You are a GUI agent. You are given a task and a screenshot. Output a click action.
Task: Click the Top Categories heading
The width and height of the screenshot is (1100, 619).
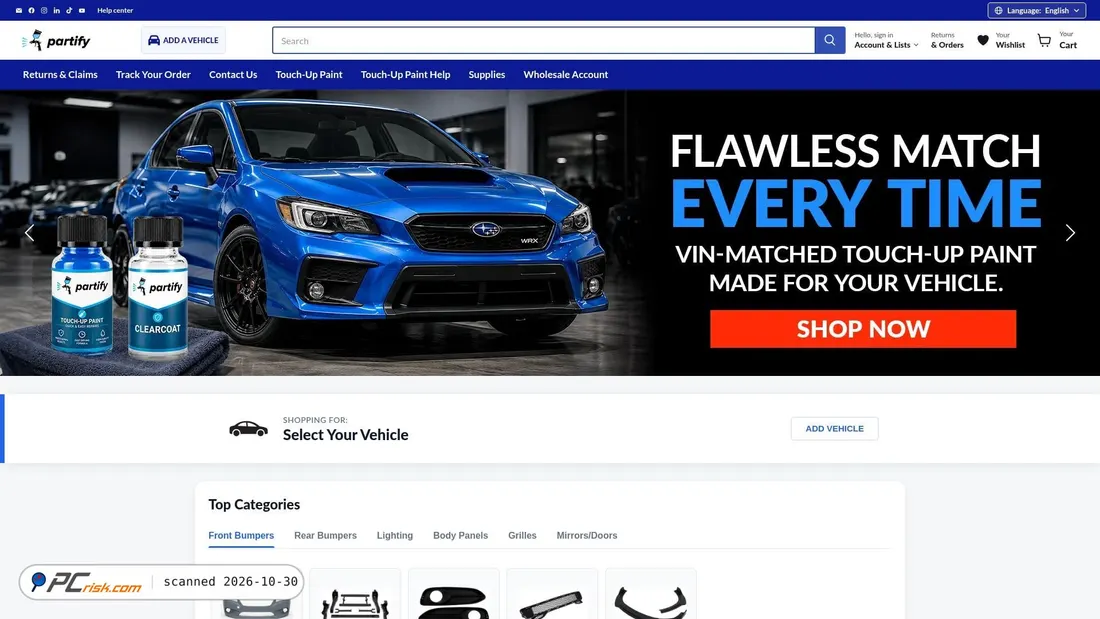[x=254, y=505]
